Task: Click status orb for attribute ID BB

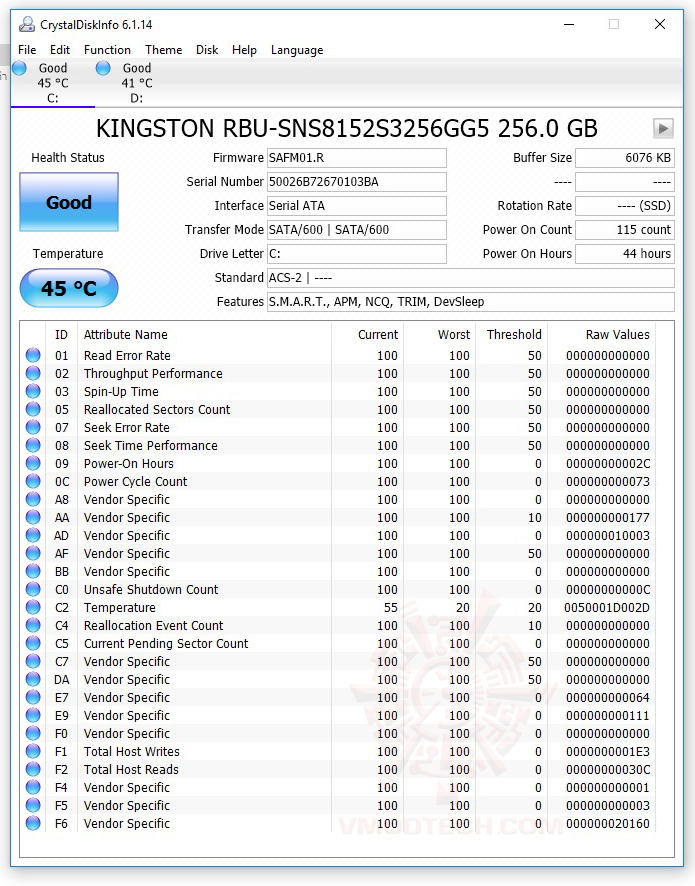Action: [x=33, y=571]
